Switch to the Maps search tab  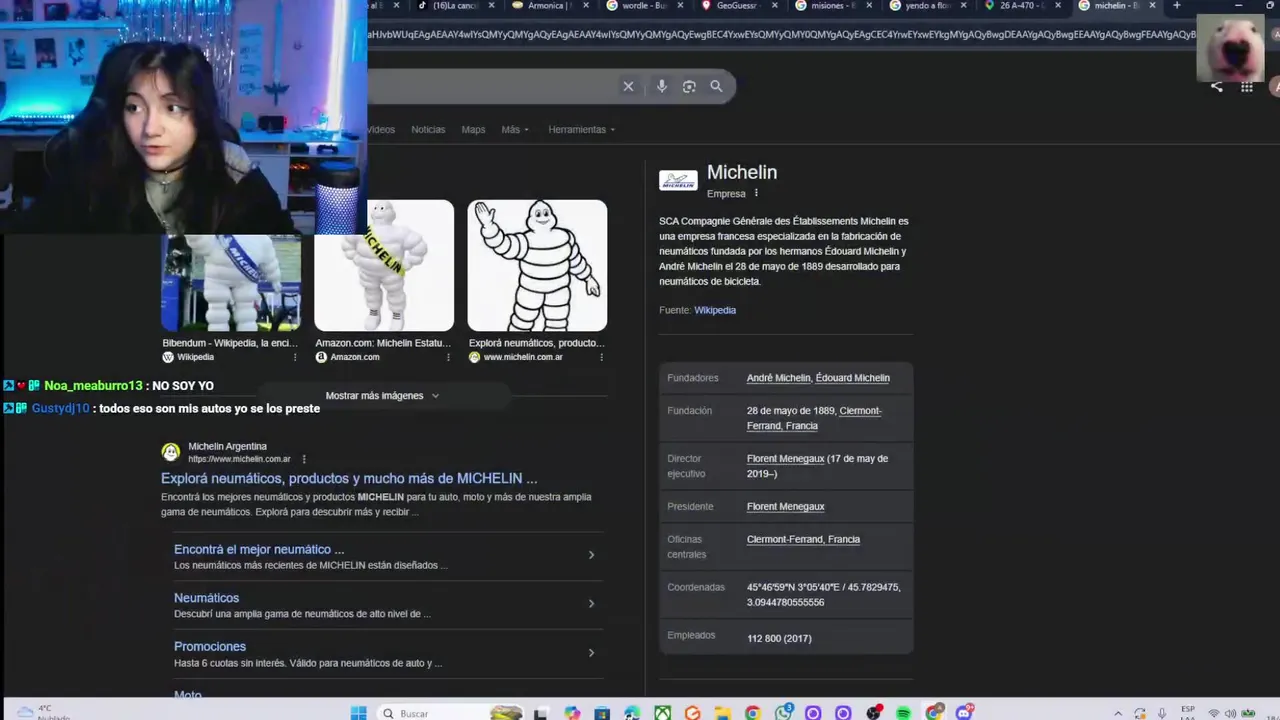pos(473,129)
